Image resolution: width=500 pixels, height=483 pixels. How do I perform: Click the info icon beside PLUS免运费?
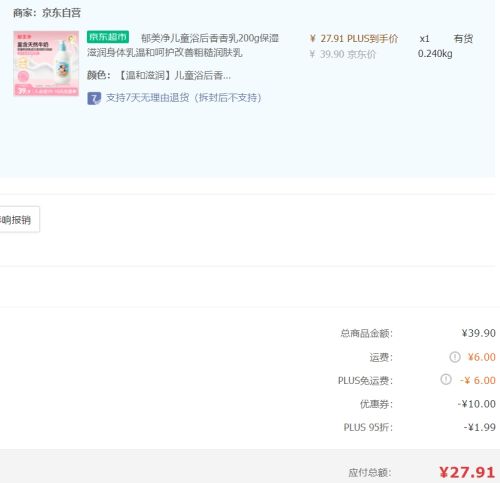446,380
